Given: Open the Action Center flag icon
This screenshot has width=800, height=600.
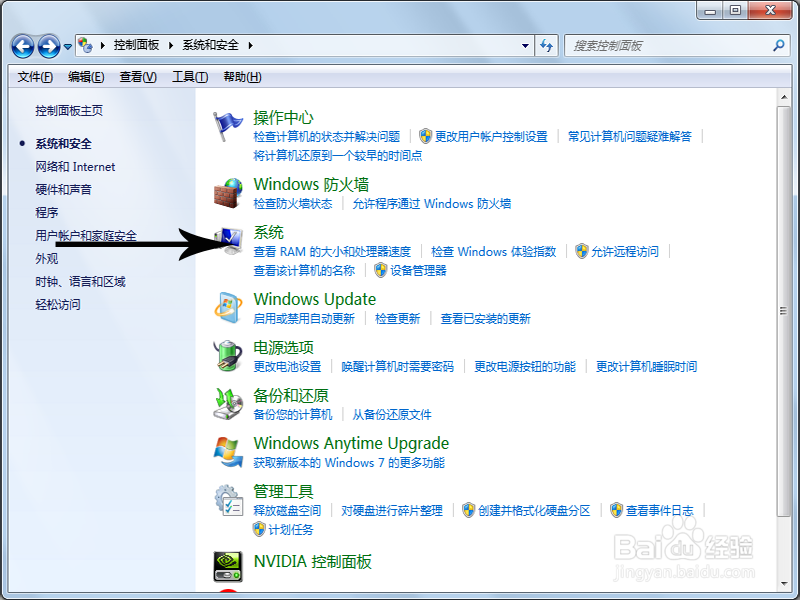Looking at the screenshot, I should (x=228, y=127).
